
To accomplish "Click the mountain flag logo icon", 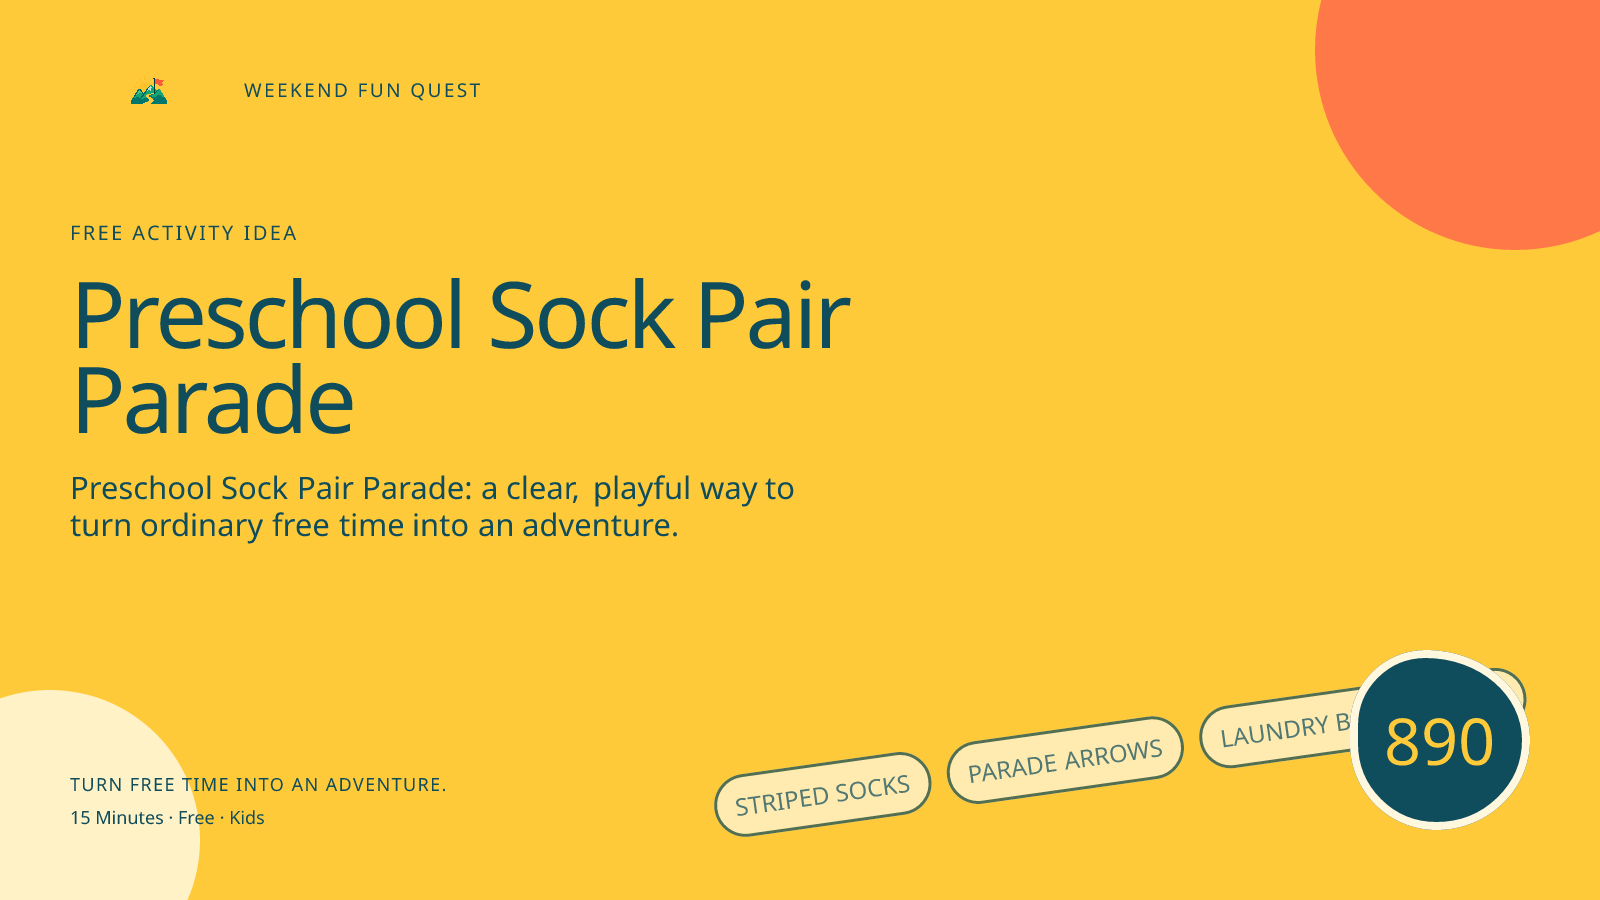I will [149, 91].
